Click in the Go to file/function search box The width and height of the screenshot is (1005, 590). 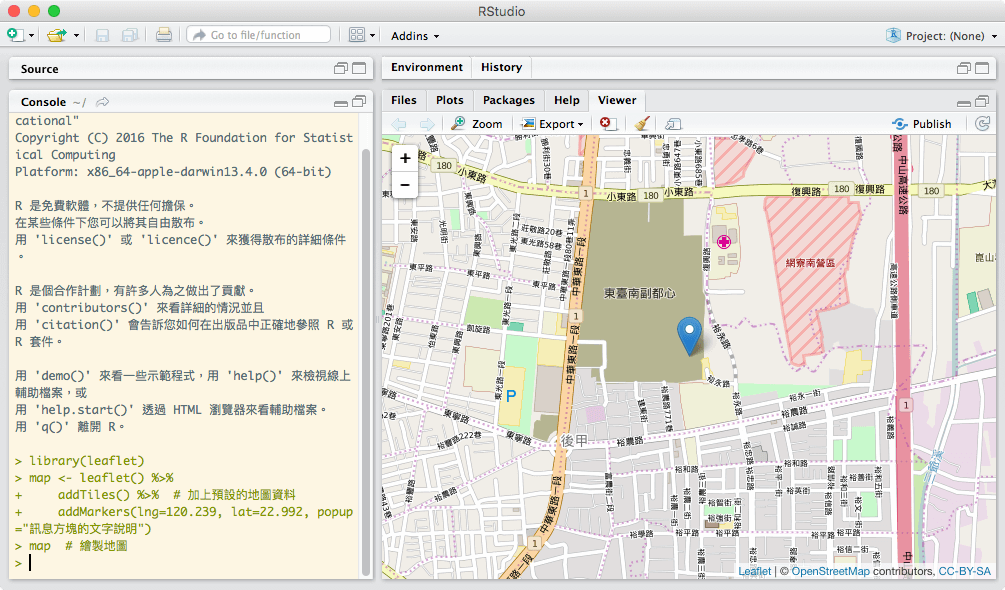point(258,35)
